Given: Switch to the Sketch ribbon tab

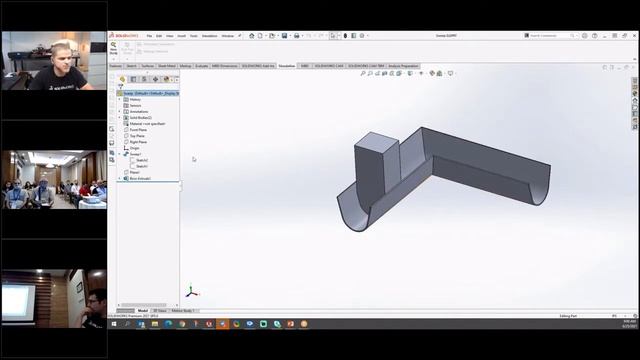Looking at the screenshot, I should click(x=131, y=66).
